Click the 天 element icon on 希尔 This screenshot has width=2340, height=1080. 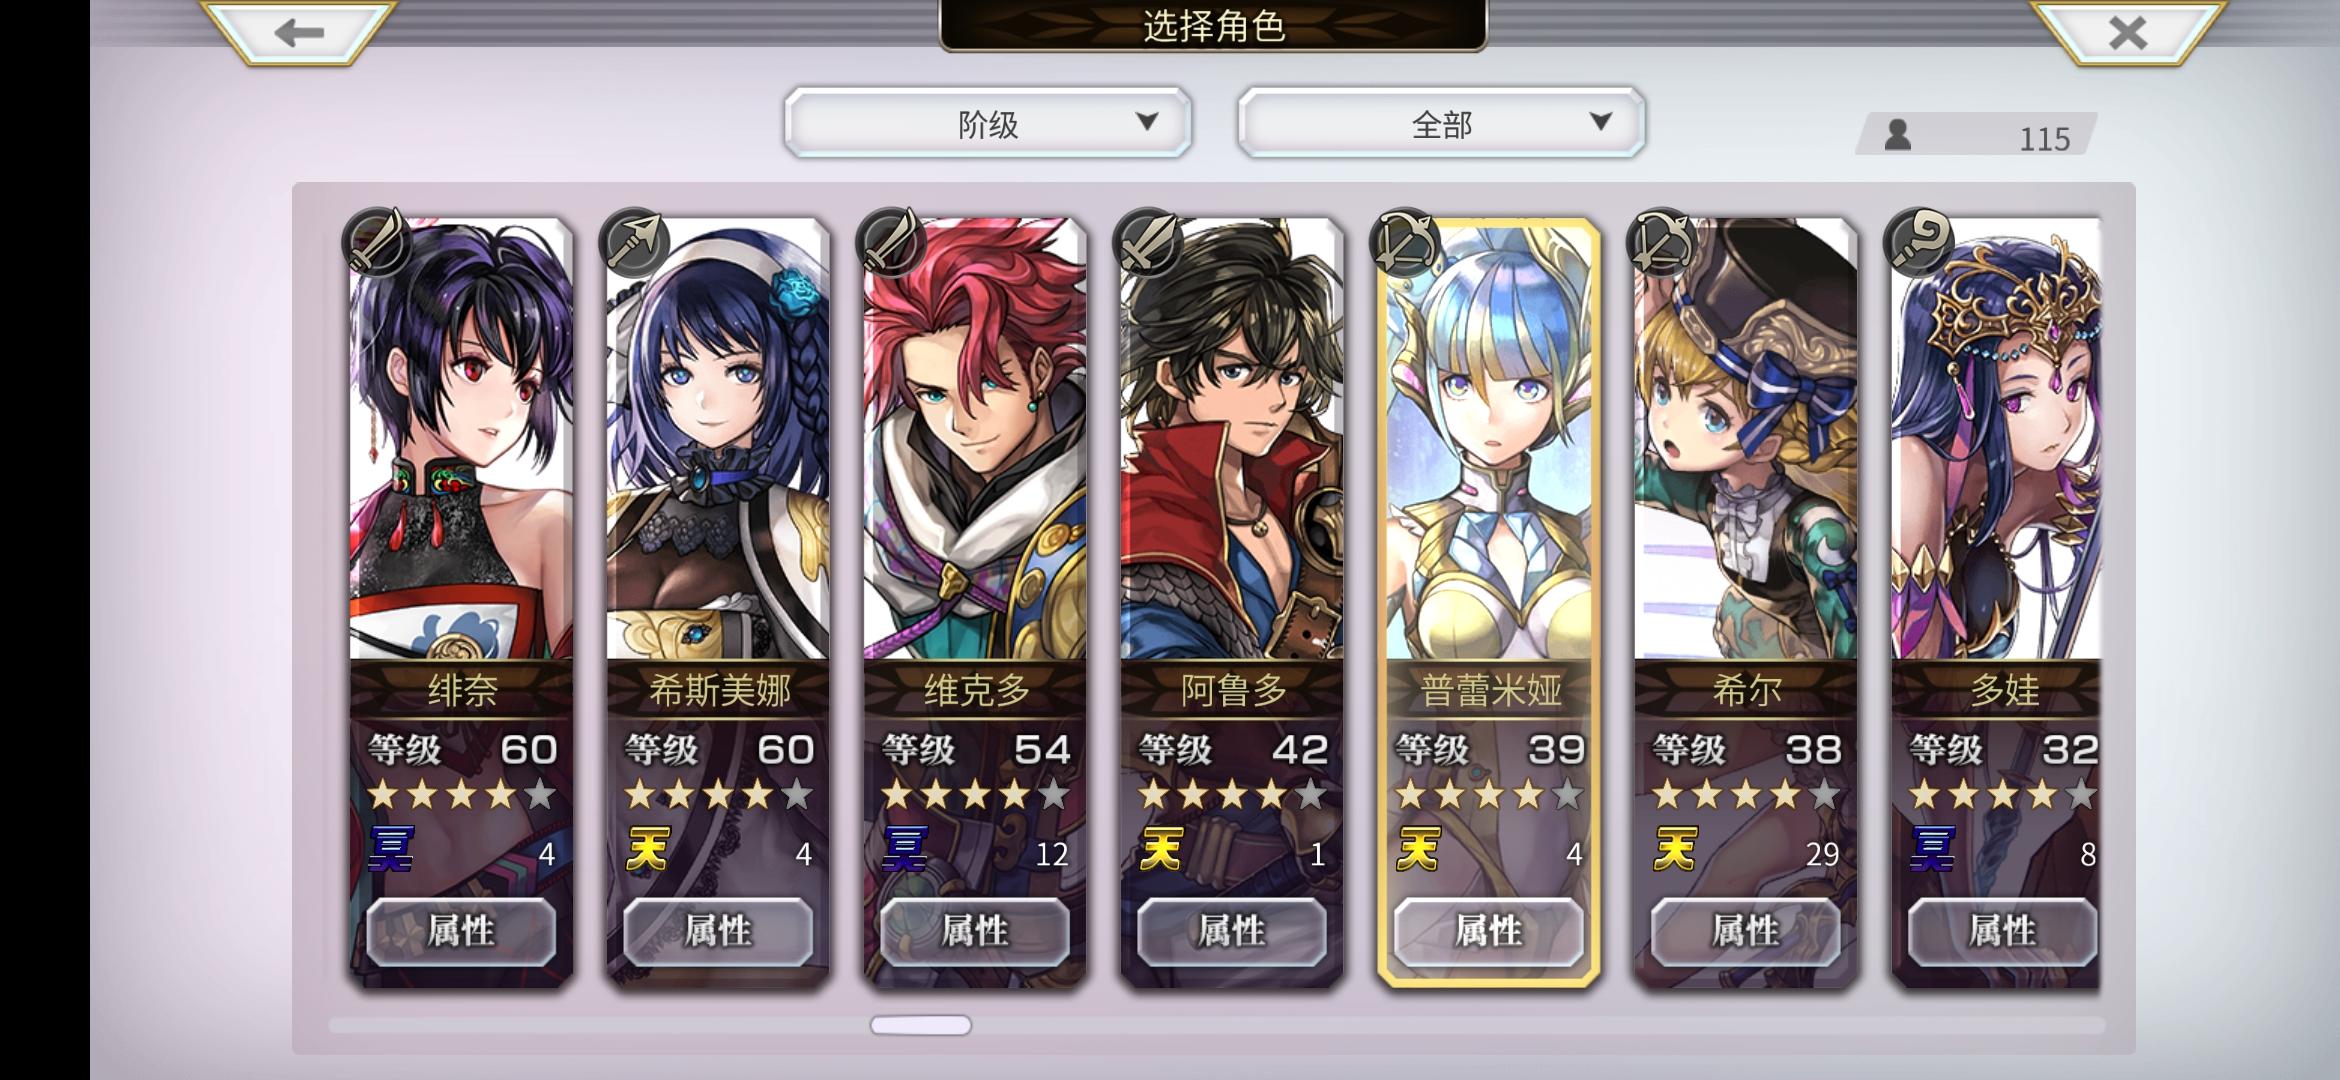pyautogui.click(x=1676, y=850)
